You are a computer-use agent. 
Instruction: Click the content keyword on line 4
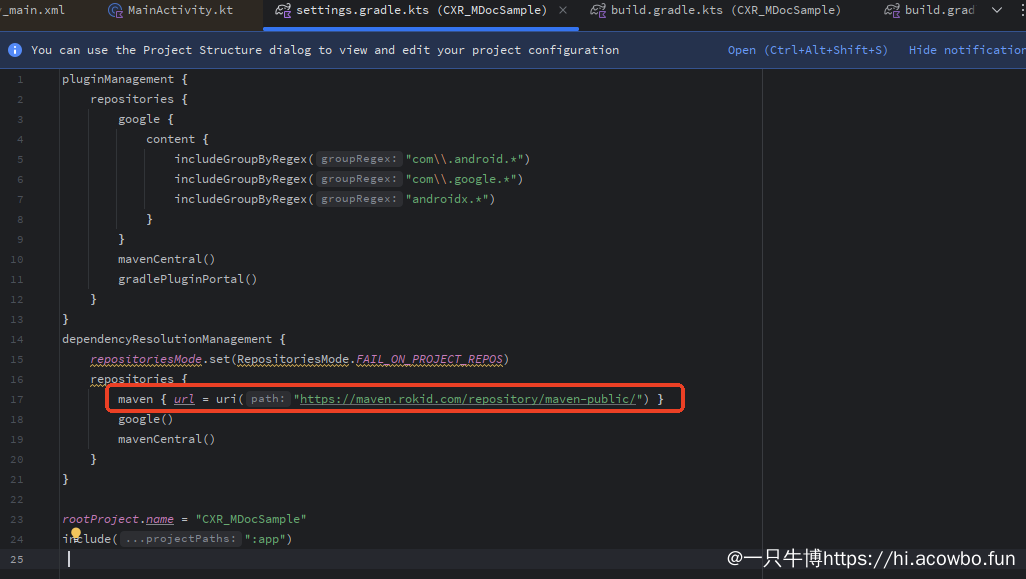point(170,139)
